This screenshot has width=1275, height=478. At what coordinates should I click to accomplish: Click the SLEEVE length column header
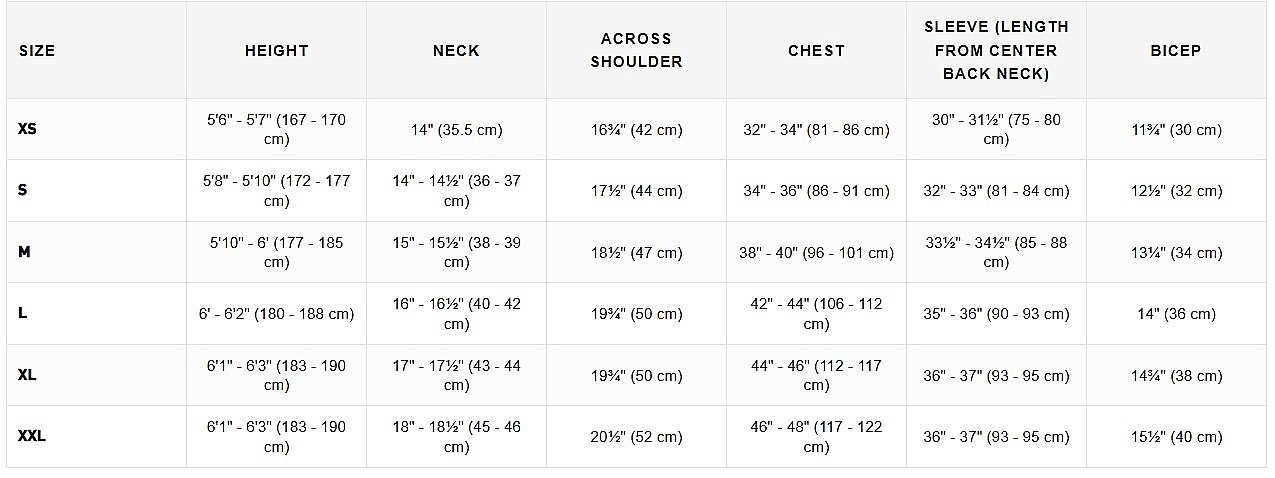996,50
